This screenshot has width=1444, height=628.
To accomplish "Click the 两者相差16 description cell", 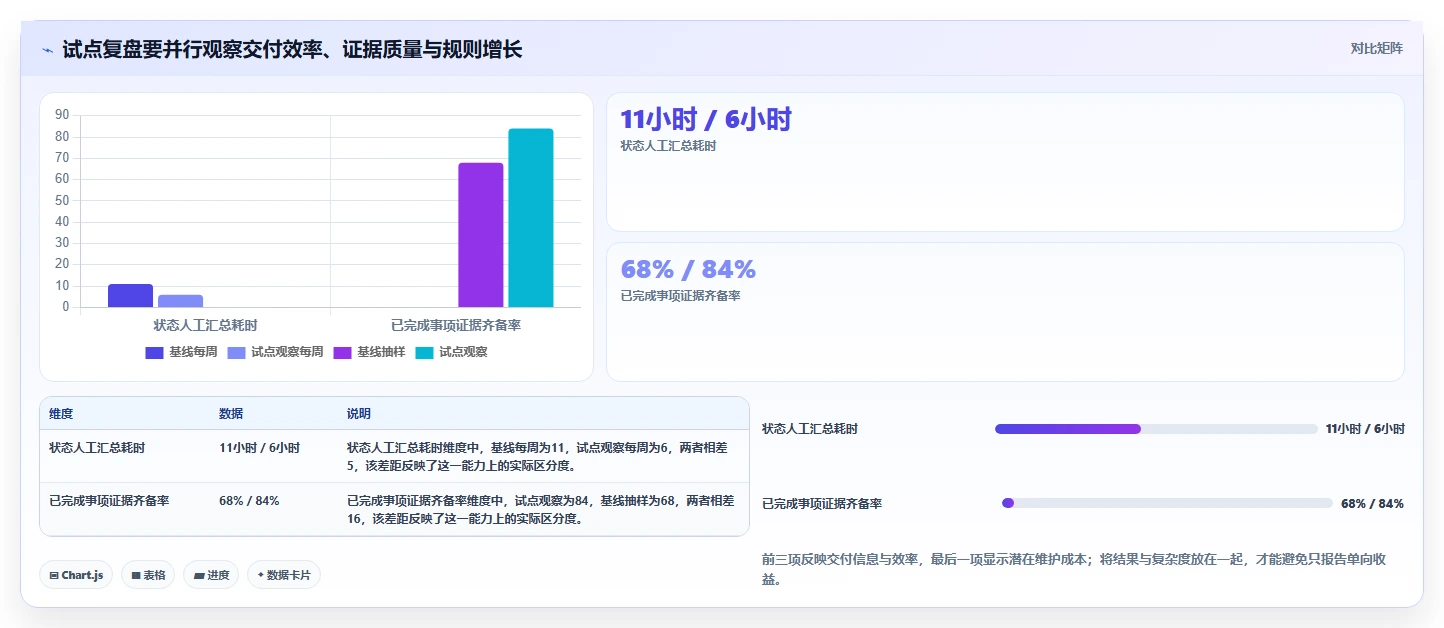I will (541, 510).
